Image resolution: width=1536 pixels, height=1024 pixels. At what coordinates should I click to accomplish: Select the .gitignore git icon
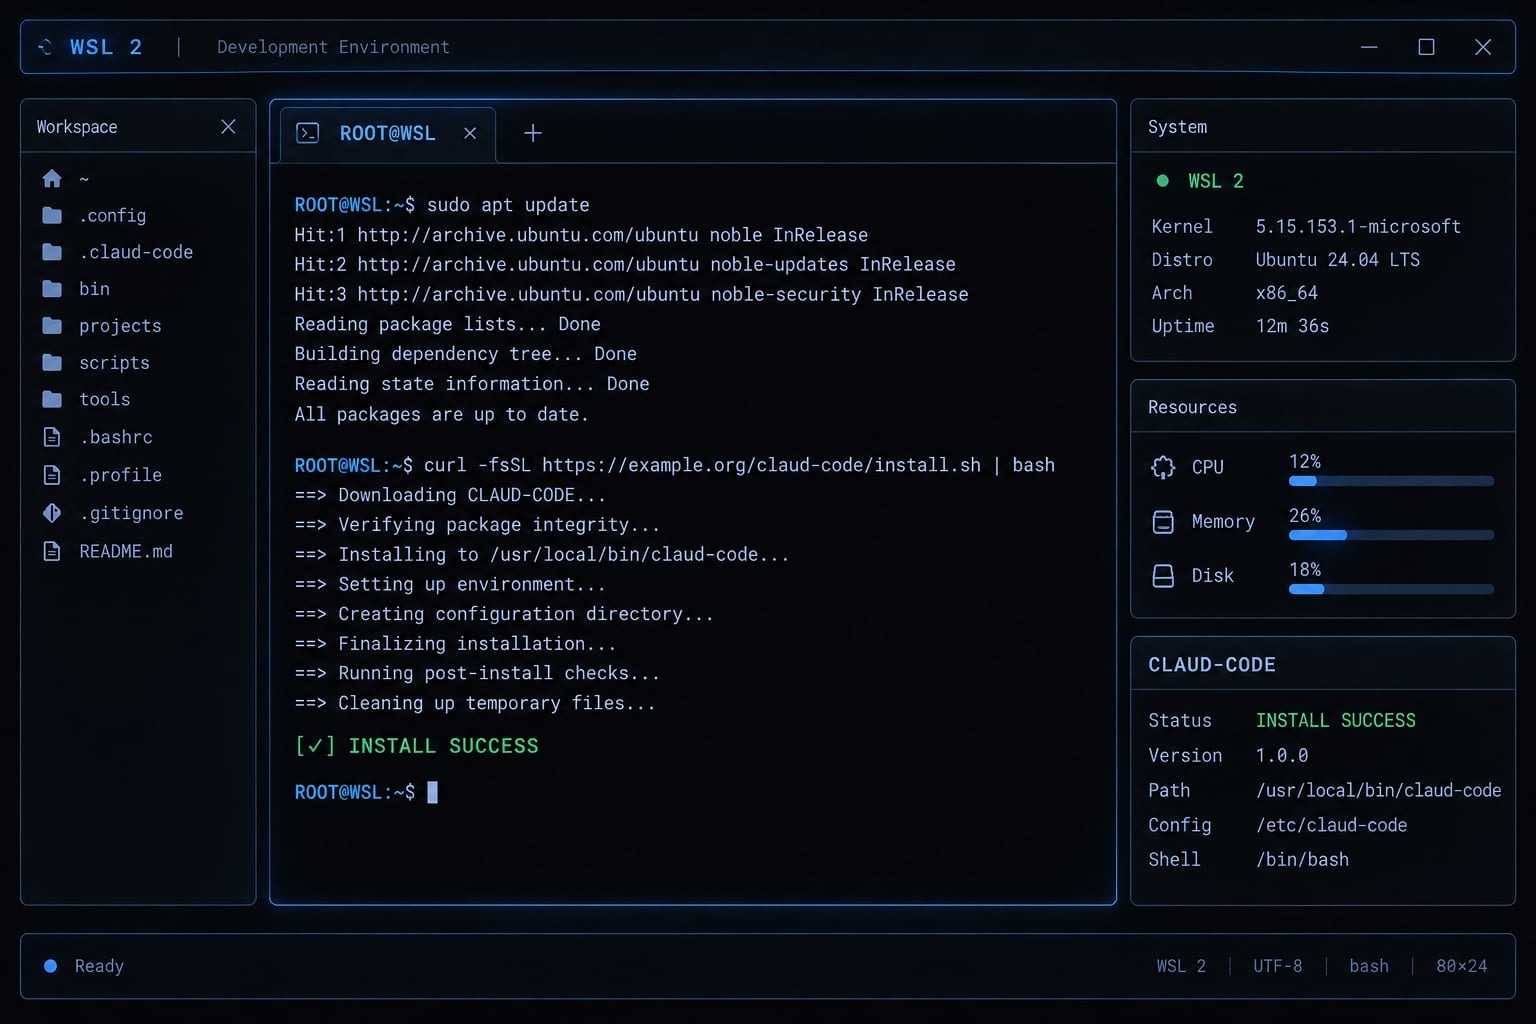52,513
